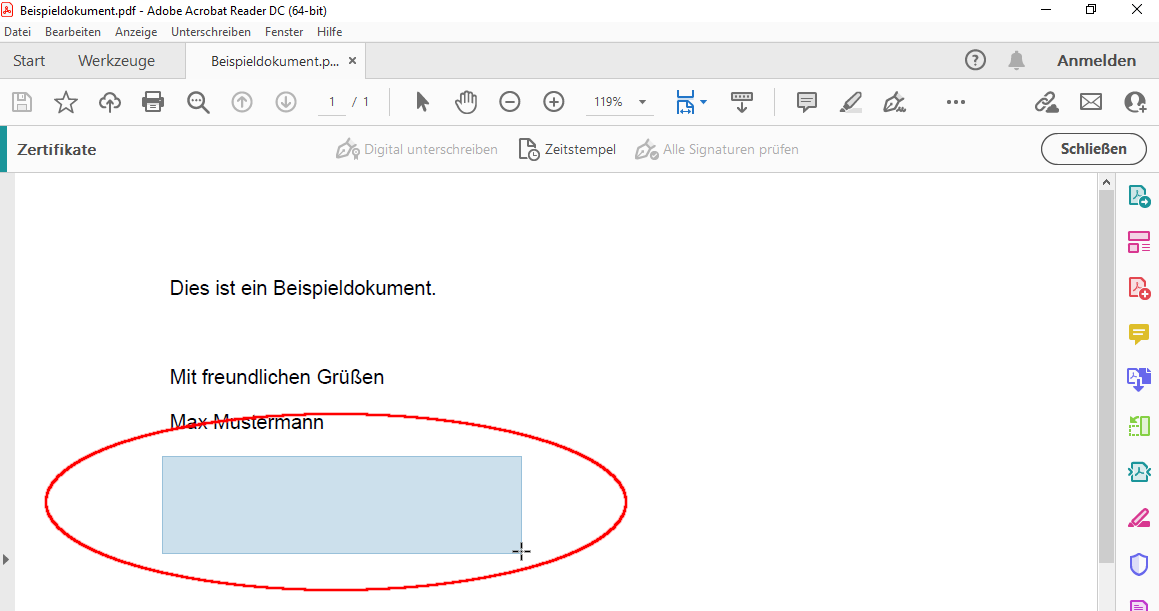This screenshot has height=611, width=1159.
Task: Open the Fenster menu
Action: tap(284, 32)
